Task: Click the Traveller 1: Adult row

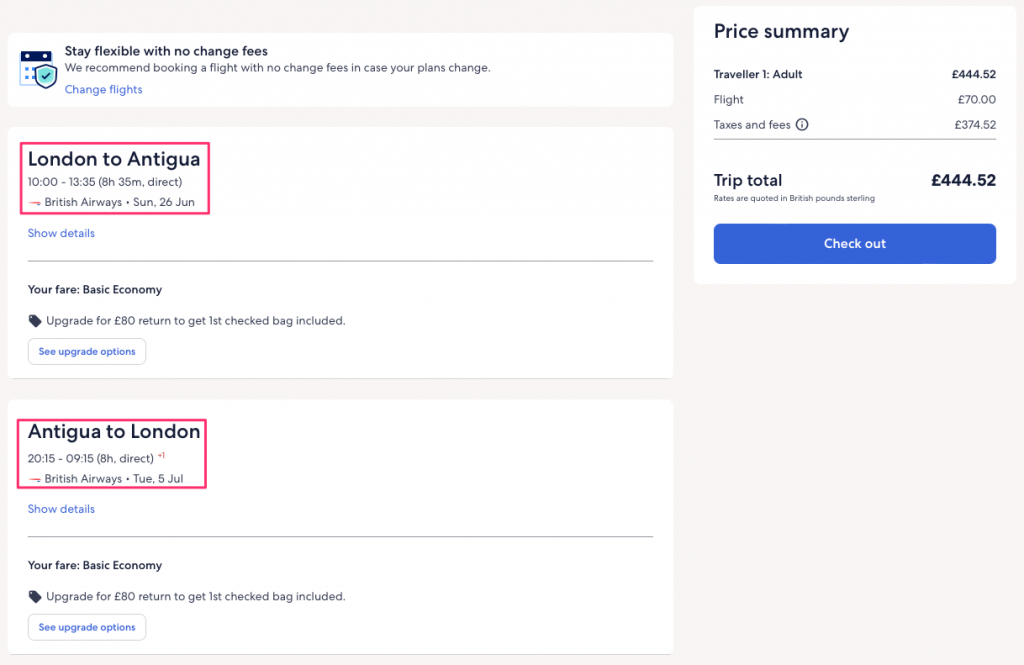Action: [758, 74]
